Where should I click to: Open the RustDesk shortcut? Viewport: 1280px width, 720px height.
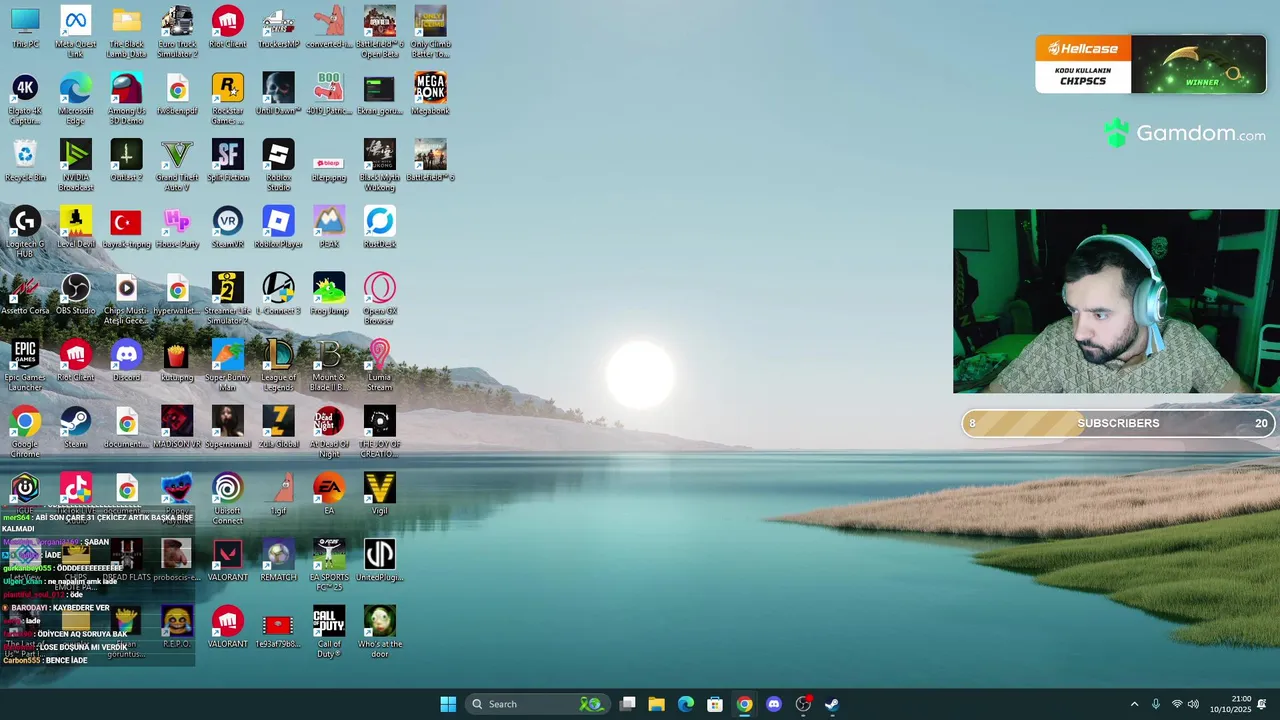pyautogui.click(x=380, y=227)
